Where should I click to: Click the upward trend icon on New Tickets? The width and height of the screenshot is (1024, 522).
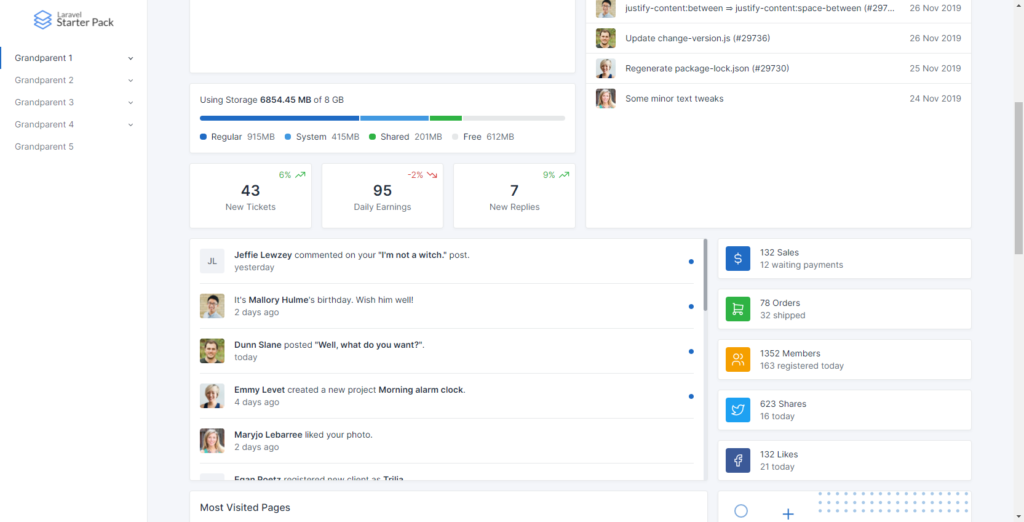click(300, 175)
